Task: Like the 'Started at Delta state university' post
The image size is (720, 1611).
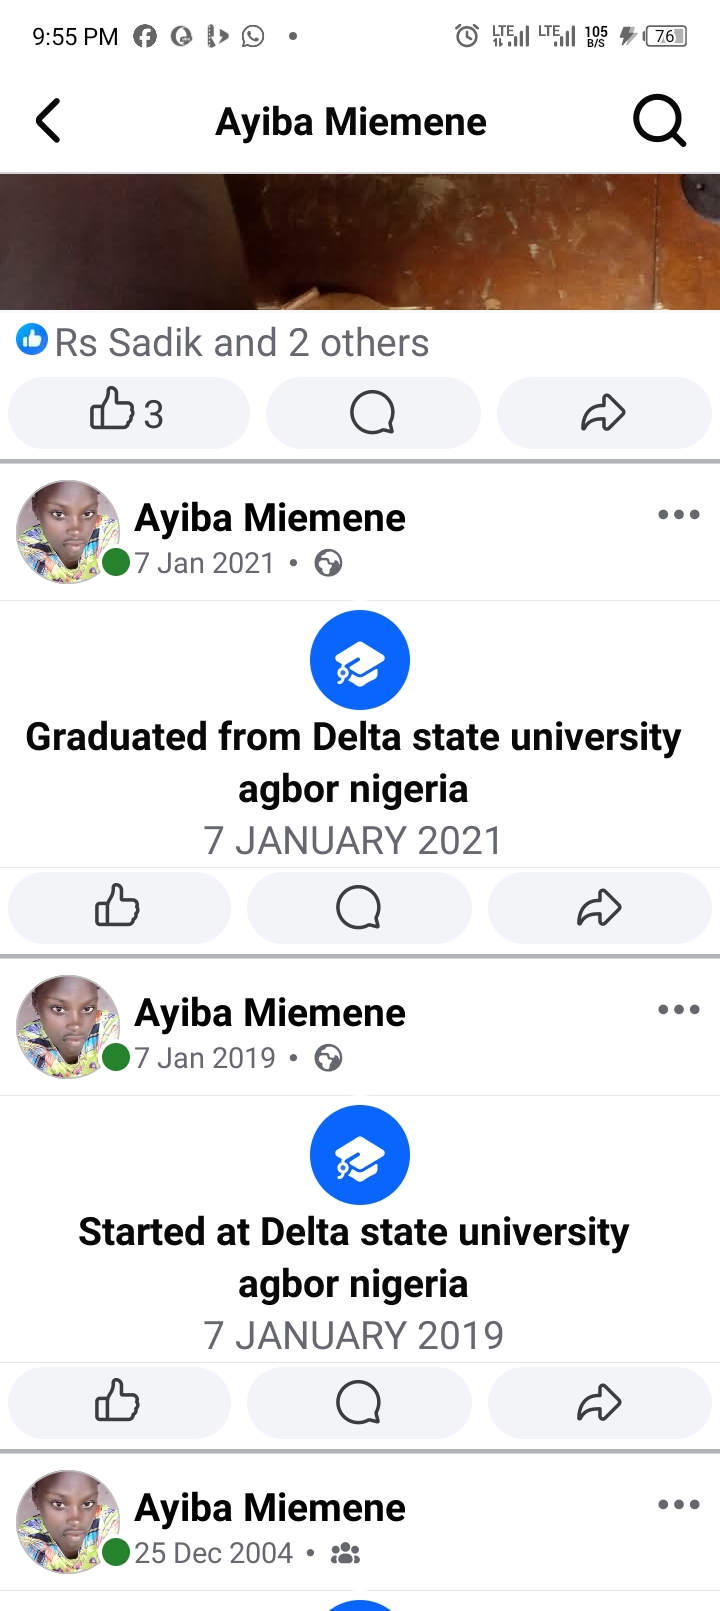Action: (118, 1402)
